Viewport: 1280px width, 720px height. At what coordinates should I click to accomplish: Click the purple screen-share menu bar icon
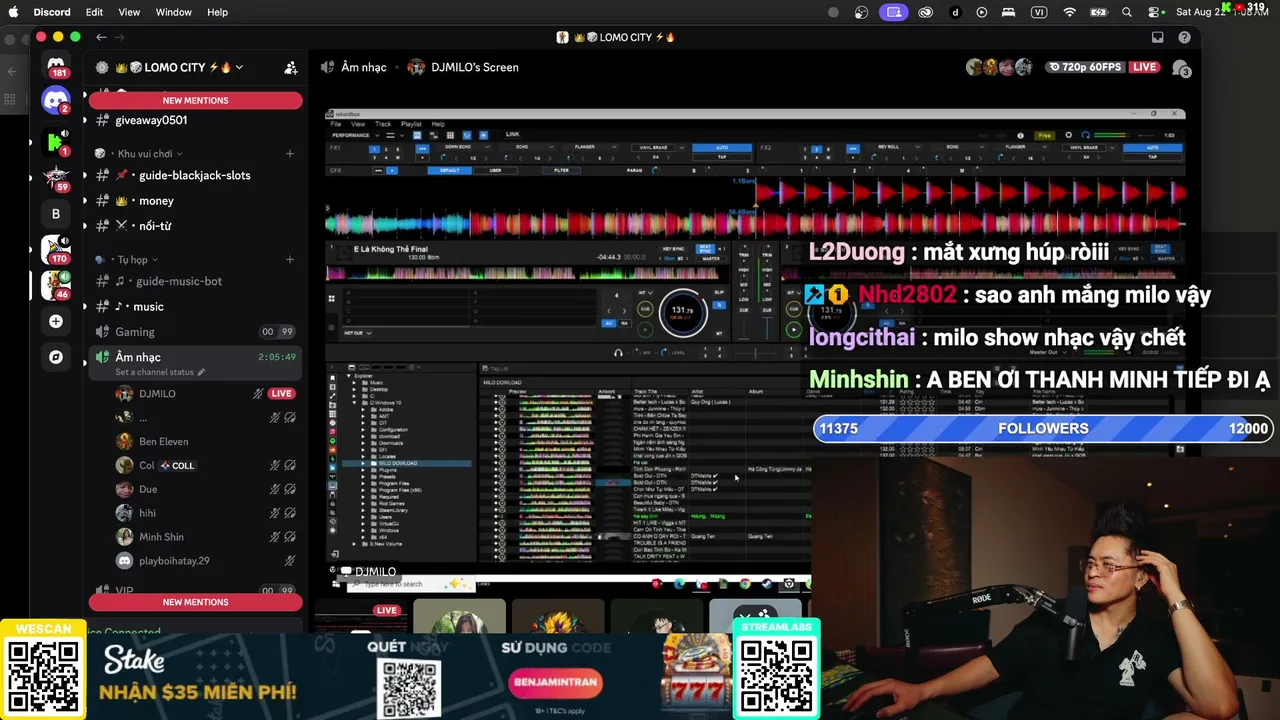[894, 12]
